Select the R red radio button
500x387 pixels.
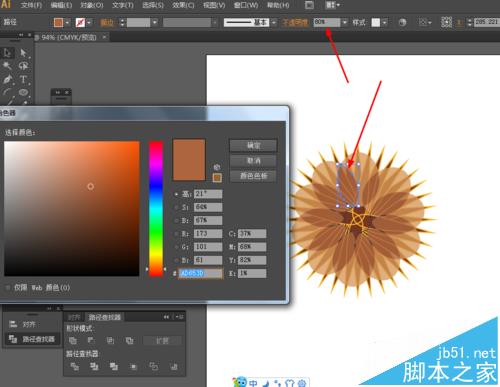pos(176,234)
